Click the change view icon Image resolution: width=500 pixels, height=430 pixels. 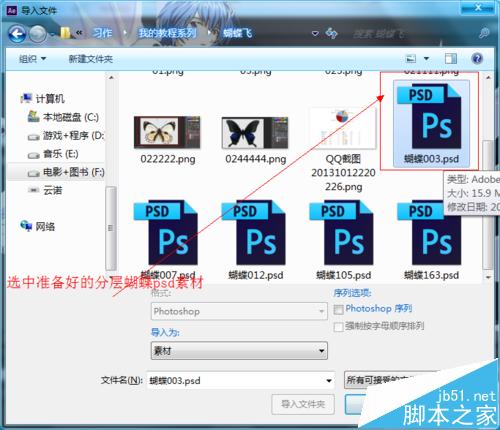click(x=411, y=59)
